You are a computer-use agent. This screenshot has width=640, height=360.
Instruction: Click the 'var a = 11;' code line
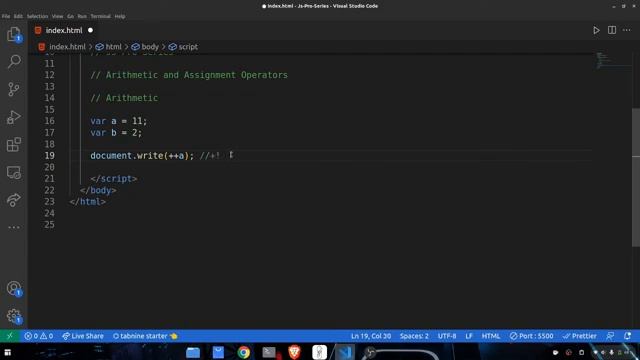click(x=118, y=121)
